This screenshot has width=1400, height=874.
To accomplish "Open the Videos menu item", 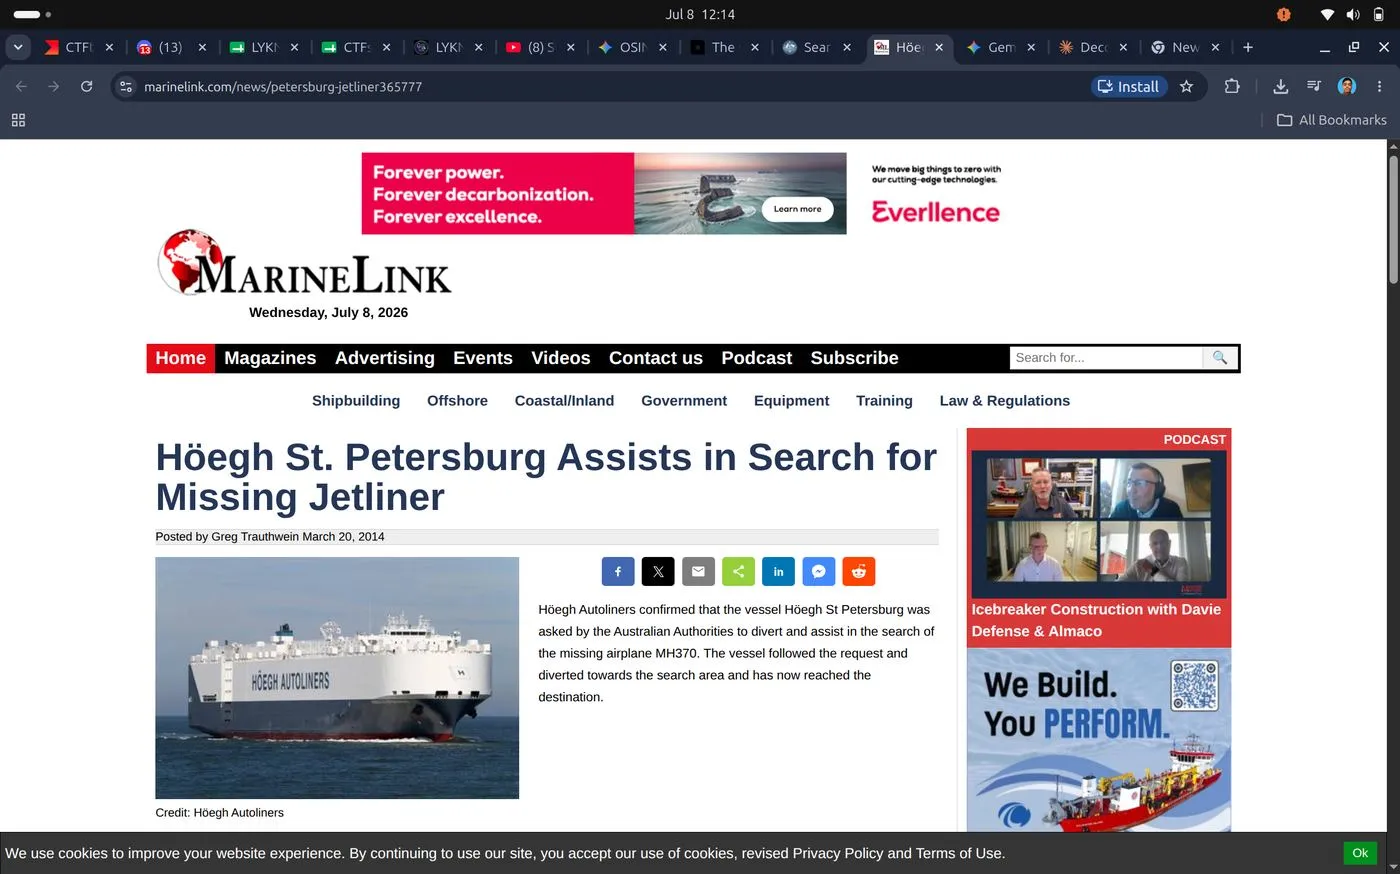I will [561, 358].
